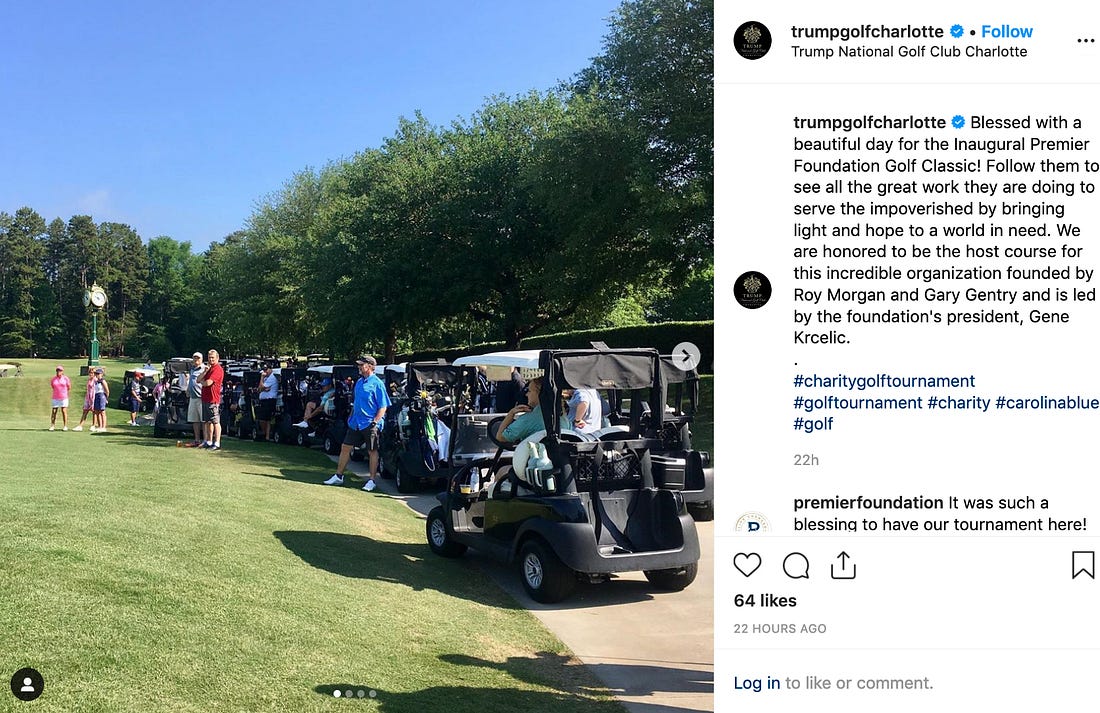Viewport: 1100px width, 713px height.
Task: Show tagged people using the person icon
Action: [27, 684]
